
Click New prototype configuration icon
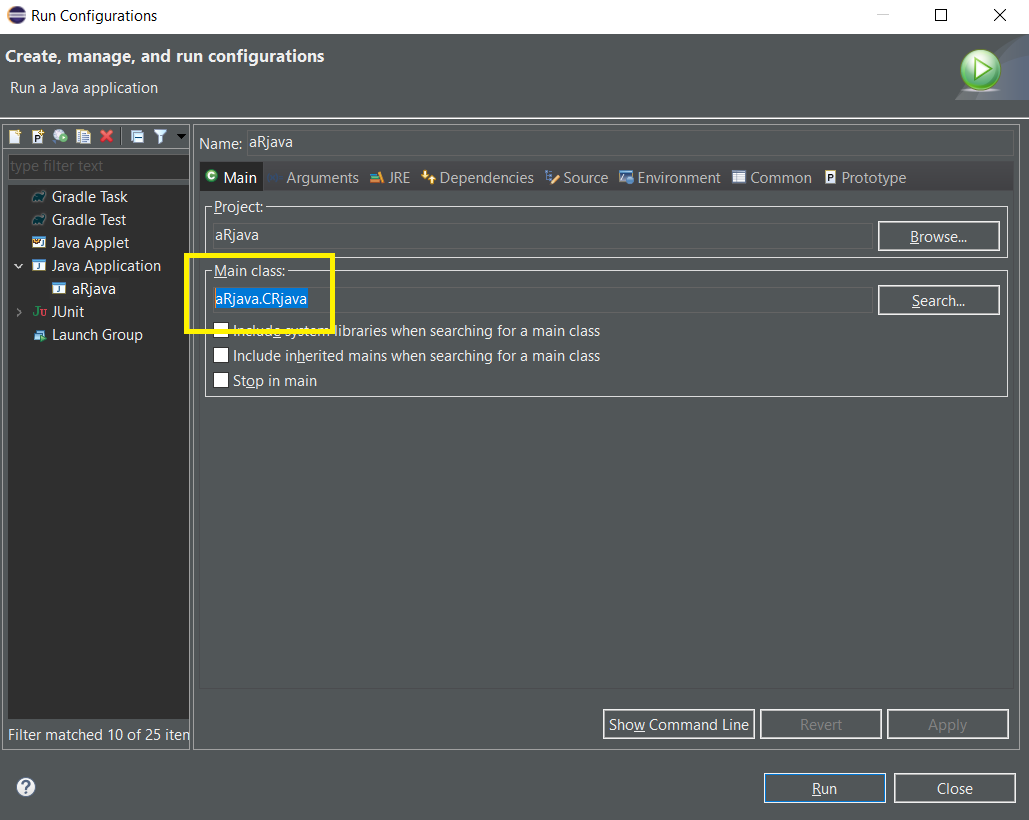pyautogui.click(x=38, y=136)
